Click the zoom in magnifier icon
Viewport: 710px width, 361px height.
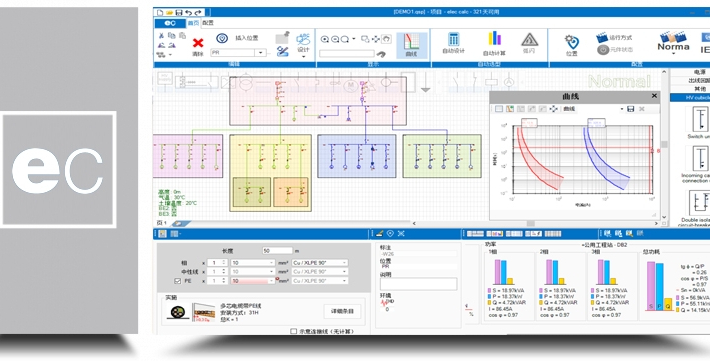pyautogui.click(x=325, y=39)
